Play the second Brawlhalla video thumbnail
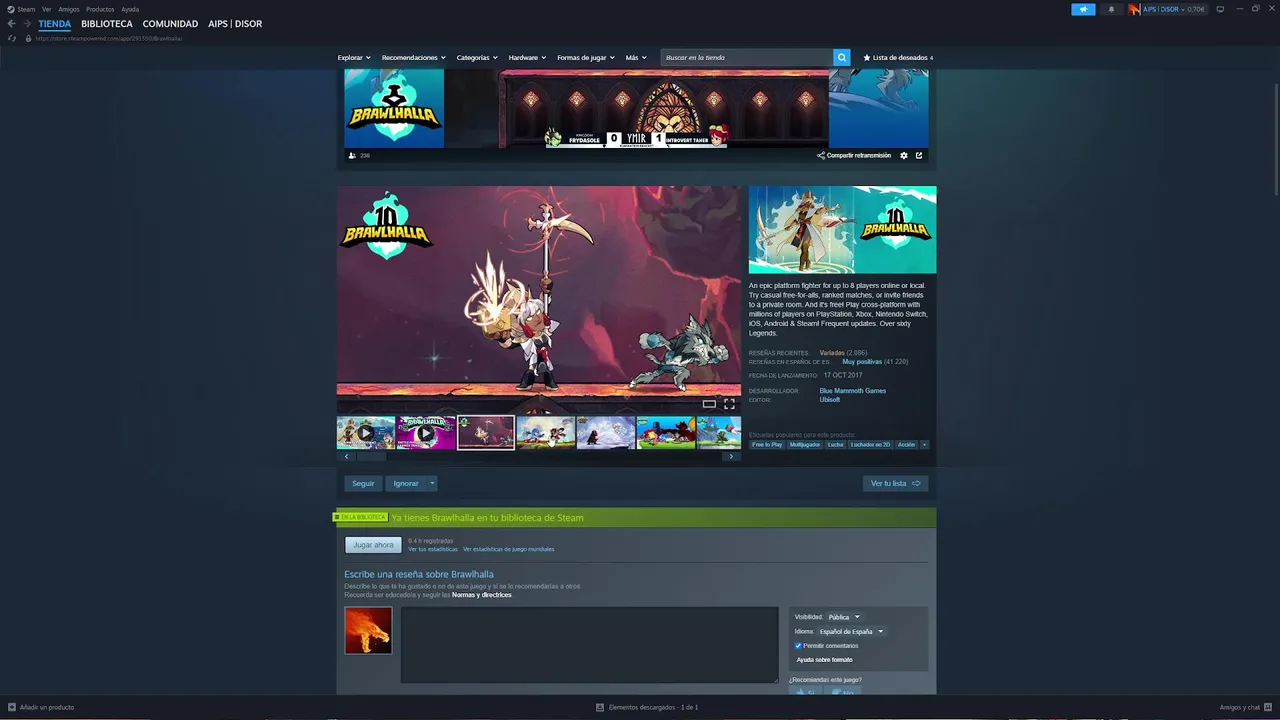The image size is (1280, 720). [x=426, y=433]
